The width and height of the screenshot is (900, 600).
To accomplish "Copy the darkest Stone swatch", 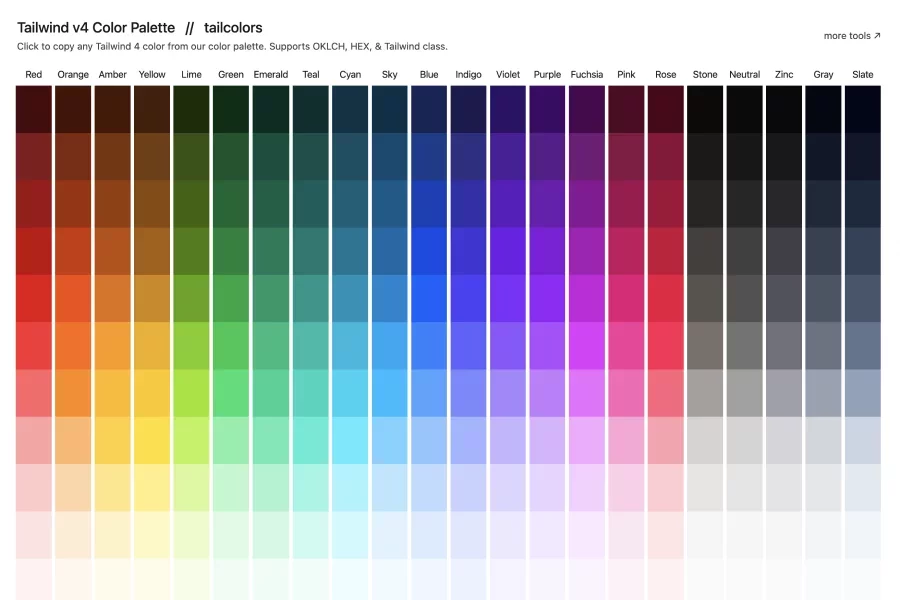I will (705, 109).
